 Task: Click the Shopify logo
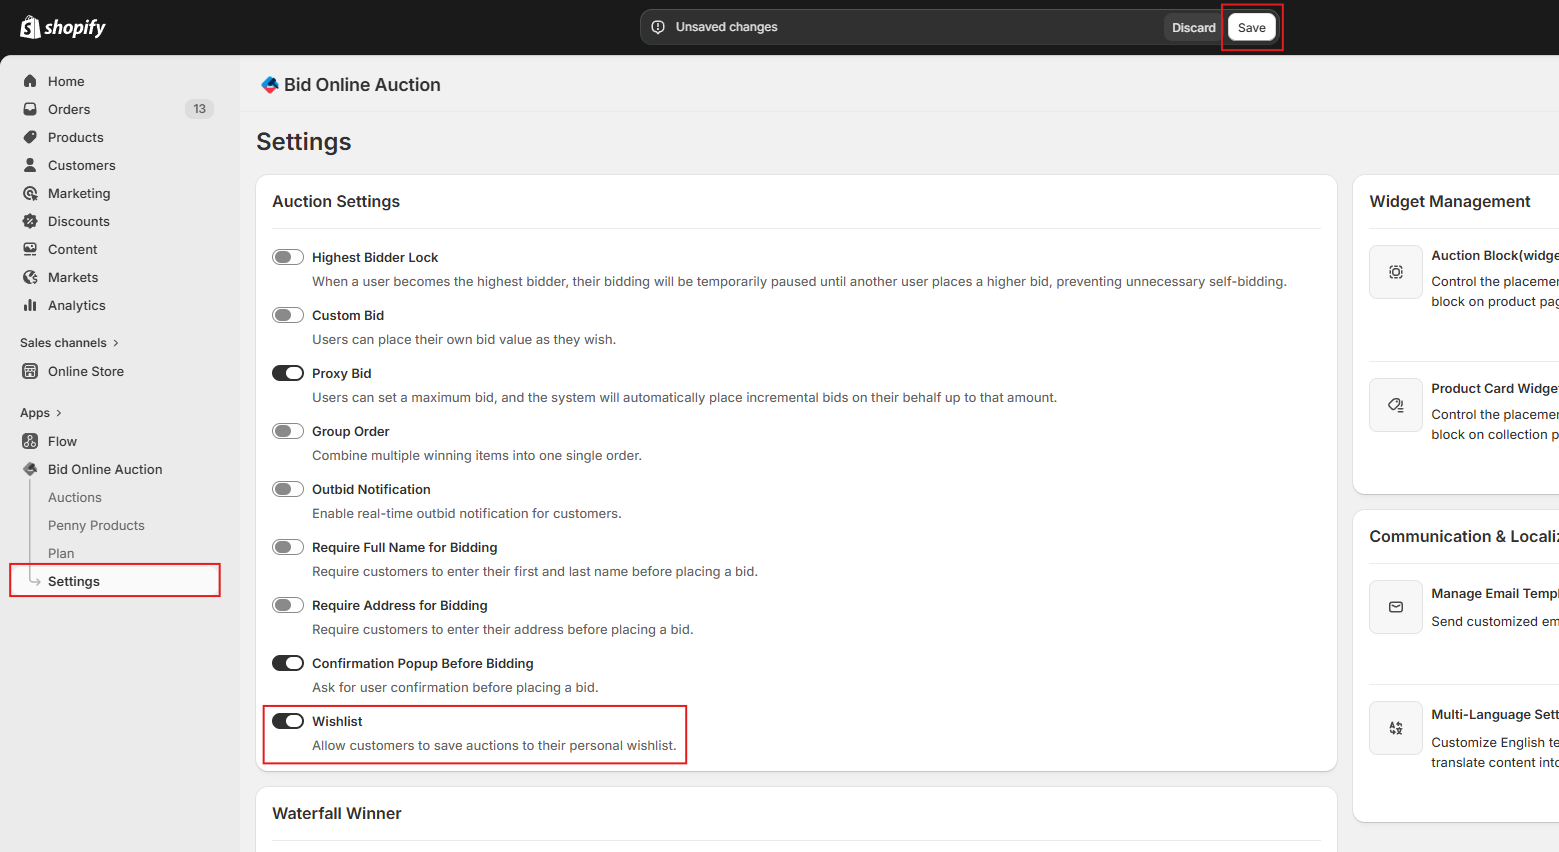click(x=63, y=27)
